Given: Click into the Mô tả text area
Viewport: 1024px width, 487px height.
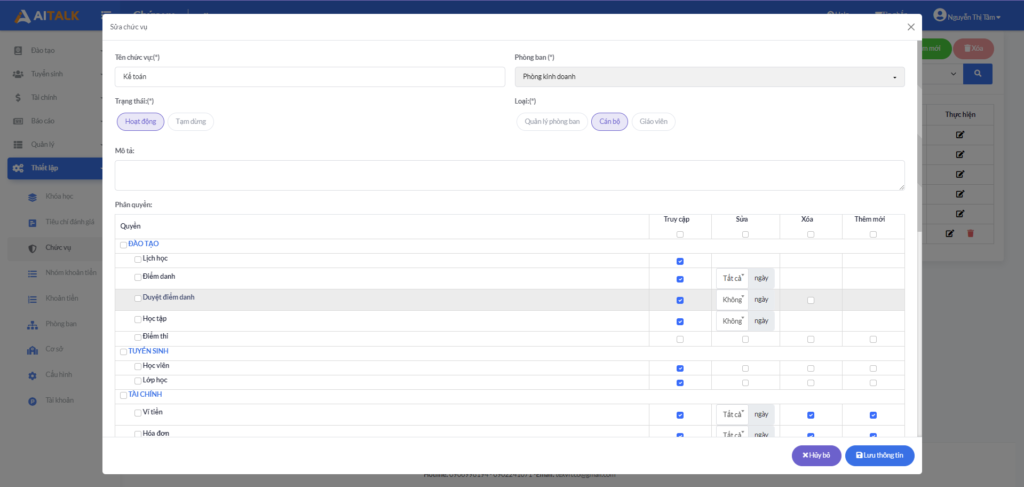Looking at the screenshot, I should click(x=509, y=175).
